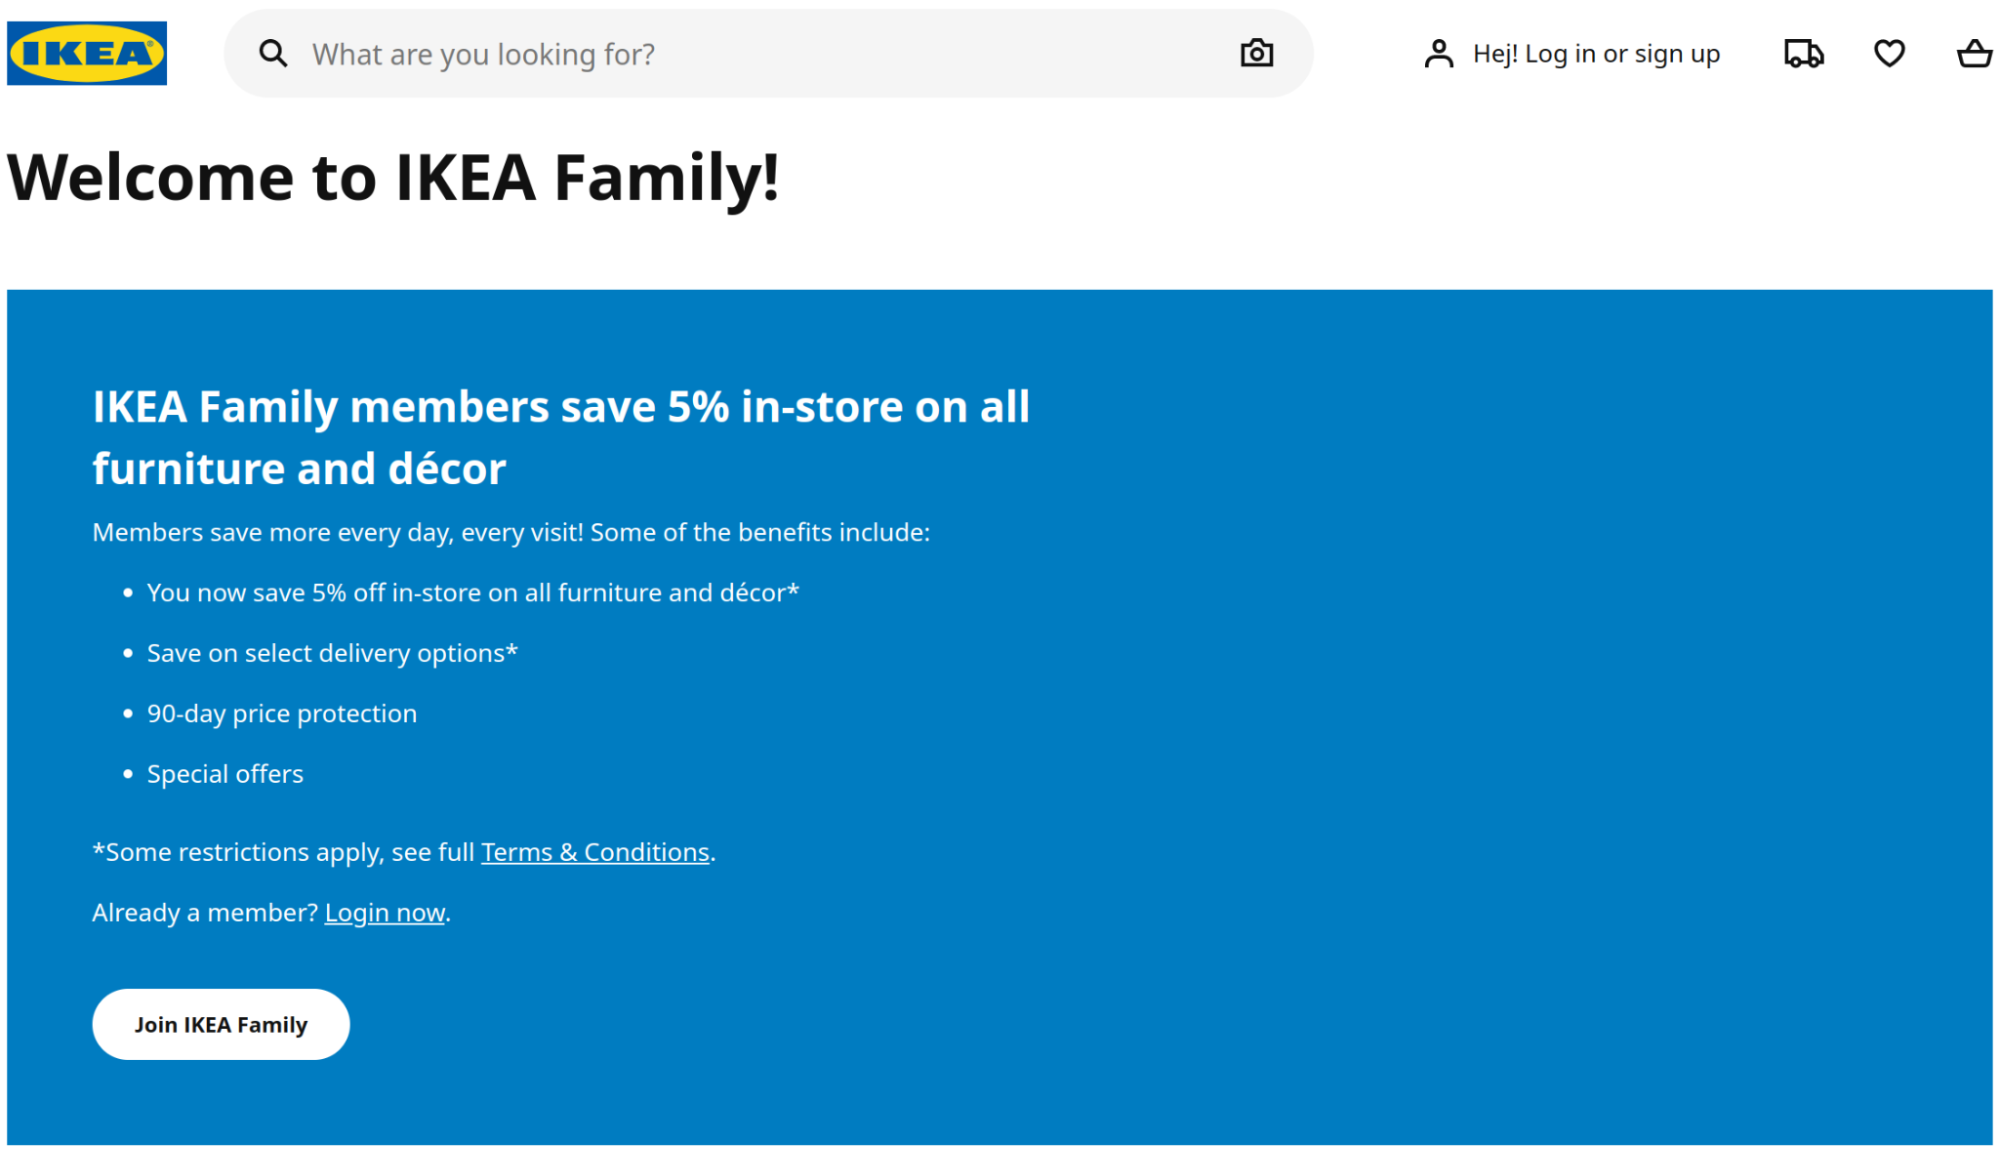
Task: Click the 'IKEA Family members save 5%' banner heading
Action: (561, 437)
